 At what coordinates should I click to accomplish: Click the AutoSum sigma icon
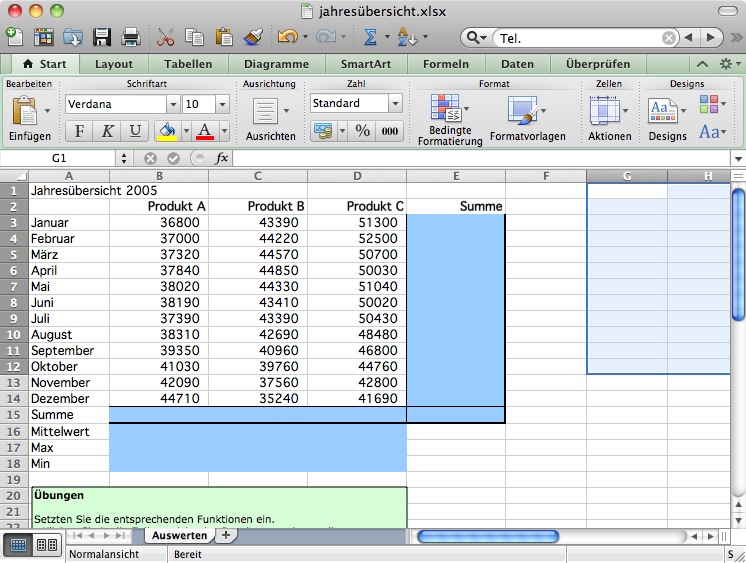[369, 37]
